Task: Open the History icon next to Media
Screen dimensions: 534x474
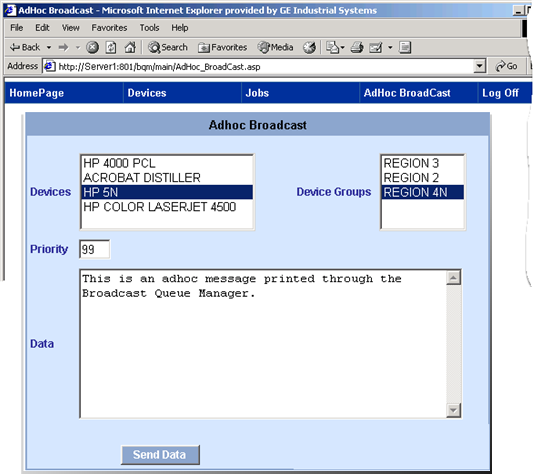Action: [309, 47]
